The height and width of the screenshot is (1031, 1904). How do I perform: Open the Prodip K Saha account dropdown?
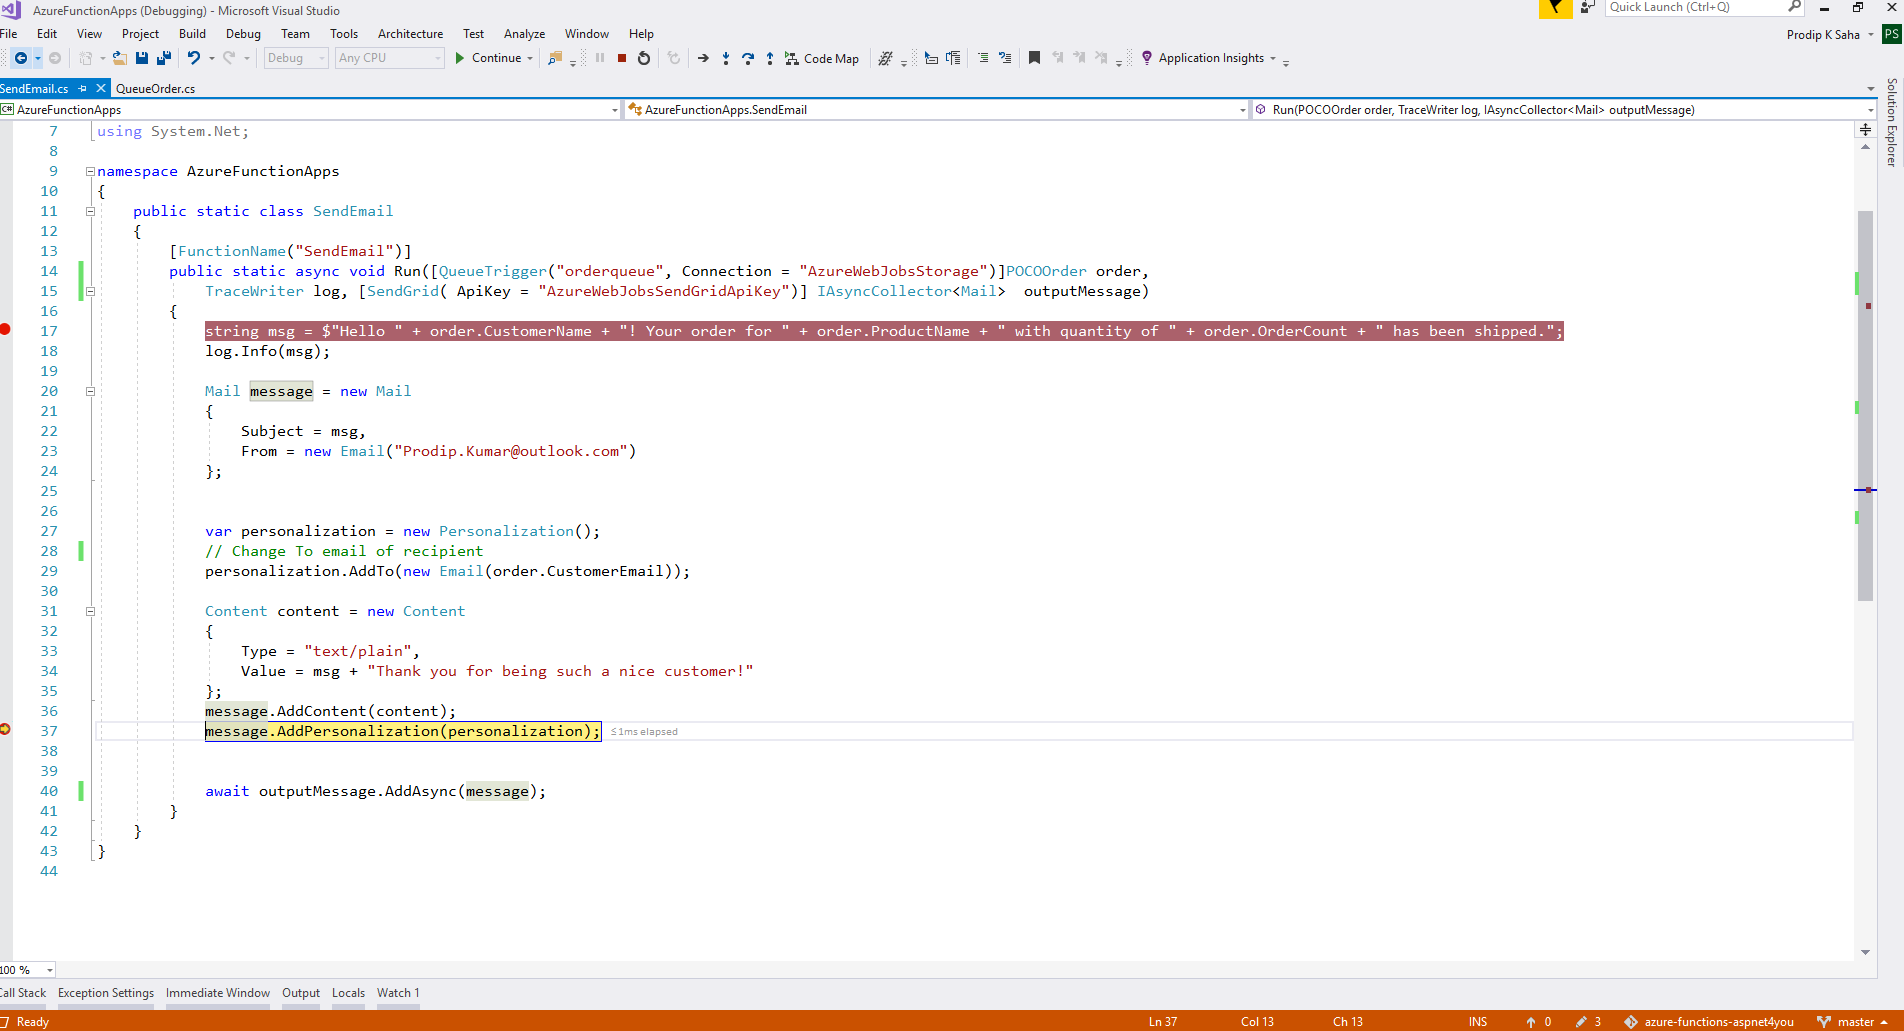pyautogui.click(x=1830, y=34)
